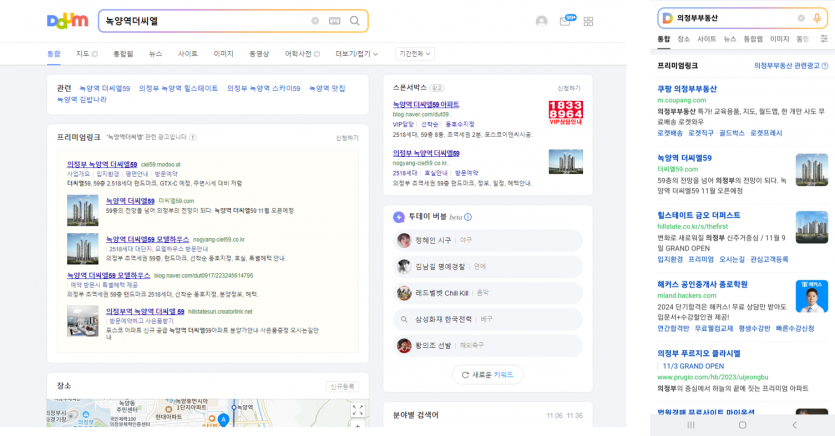Click the magnifier search icon on desktop

click(354, 21)
